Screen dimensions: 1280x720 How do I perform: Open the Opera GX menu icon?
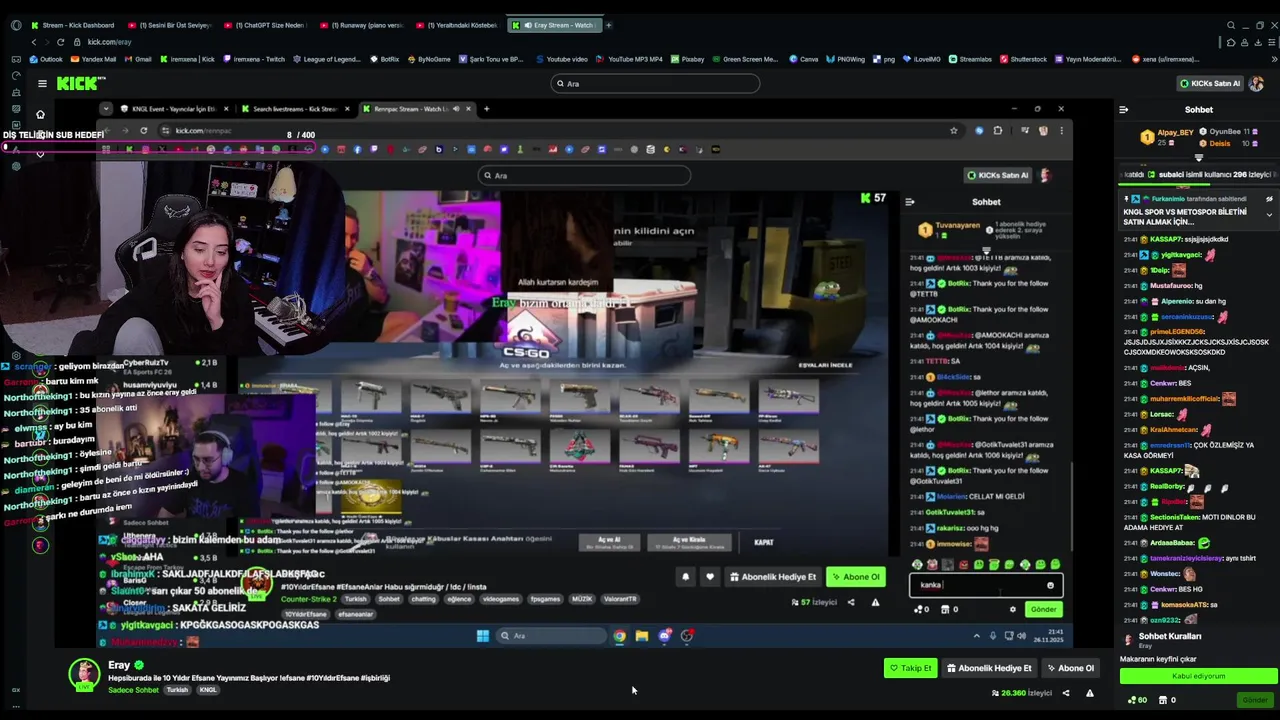pos(16,25)
